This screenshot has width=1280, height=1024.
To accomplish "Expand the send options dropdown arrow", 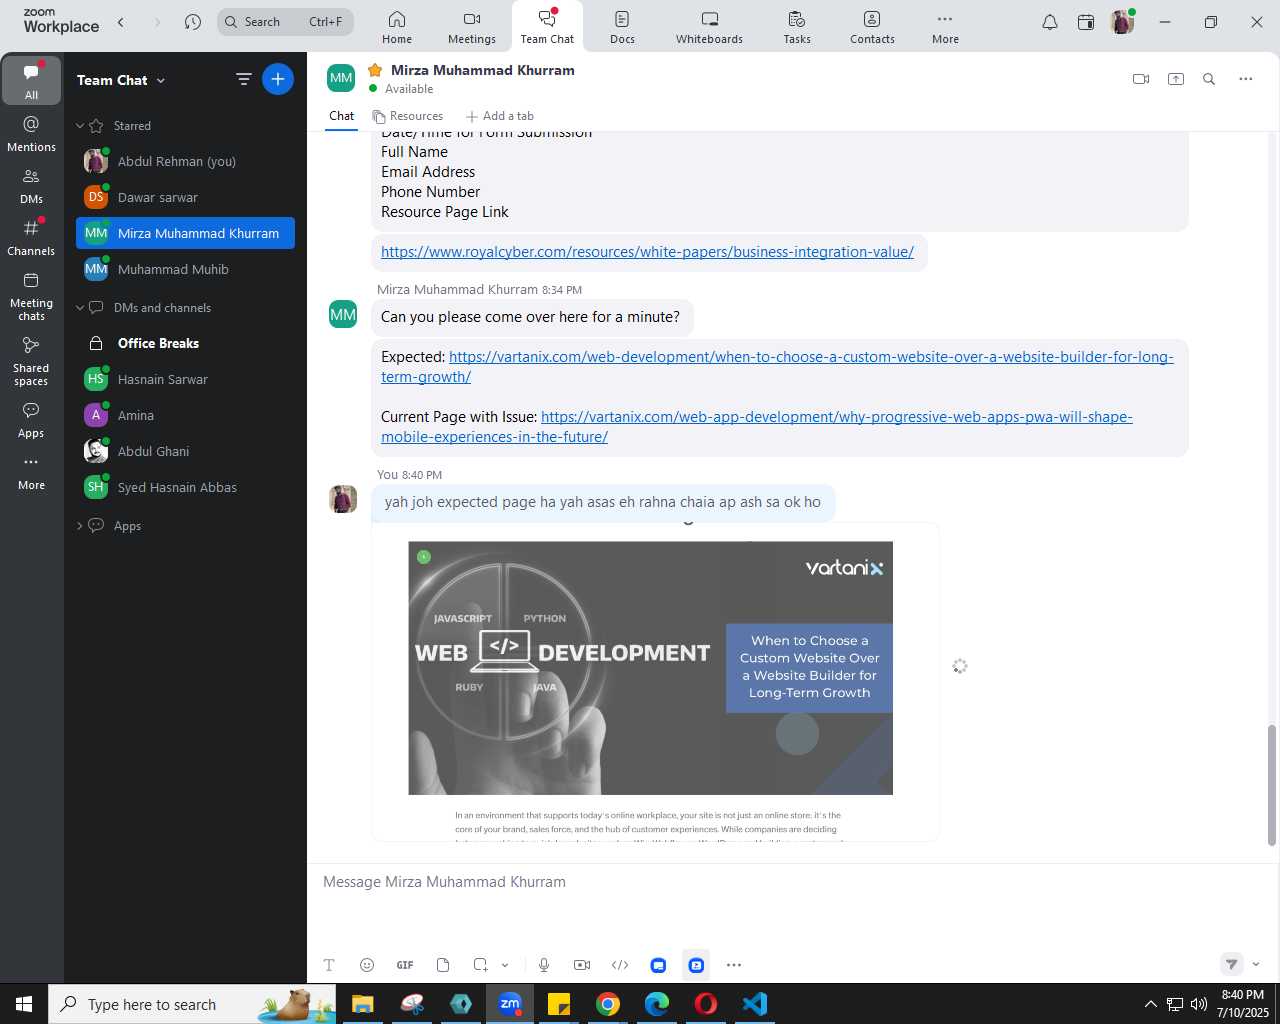I will pyautogui.click(x=1256, y=964).
